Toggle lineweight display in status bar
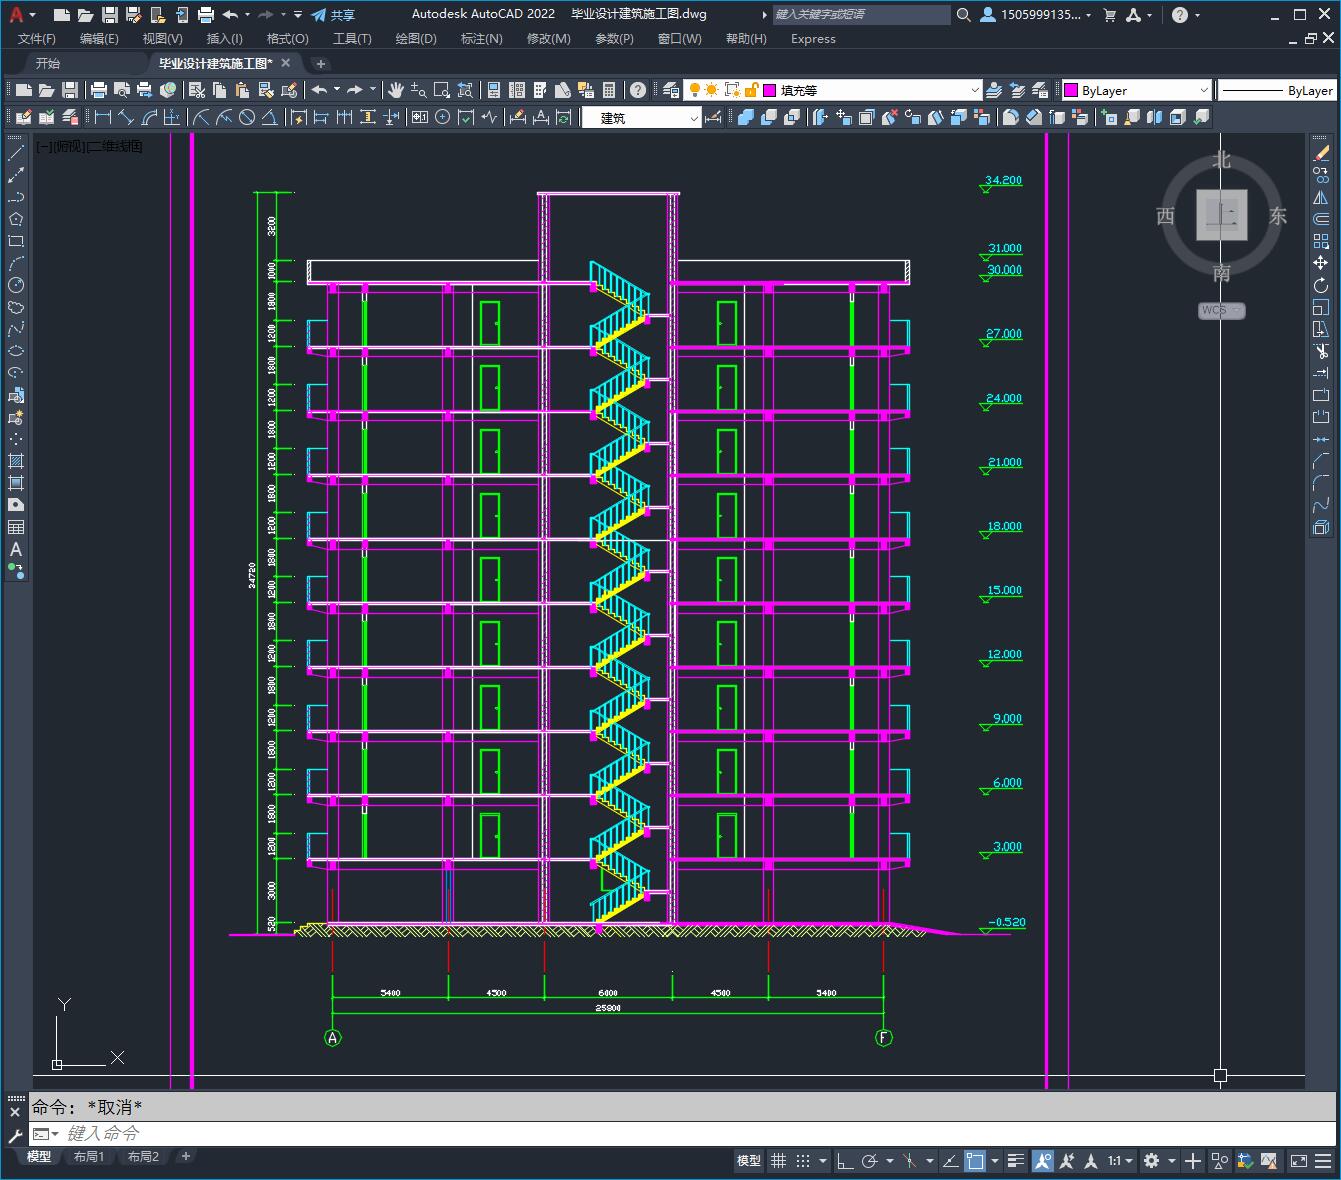This screenshot has height=1180, width=1341. [1016, 1161]
